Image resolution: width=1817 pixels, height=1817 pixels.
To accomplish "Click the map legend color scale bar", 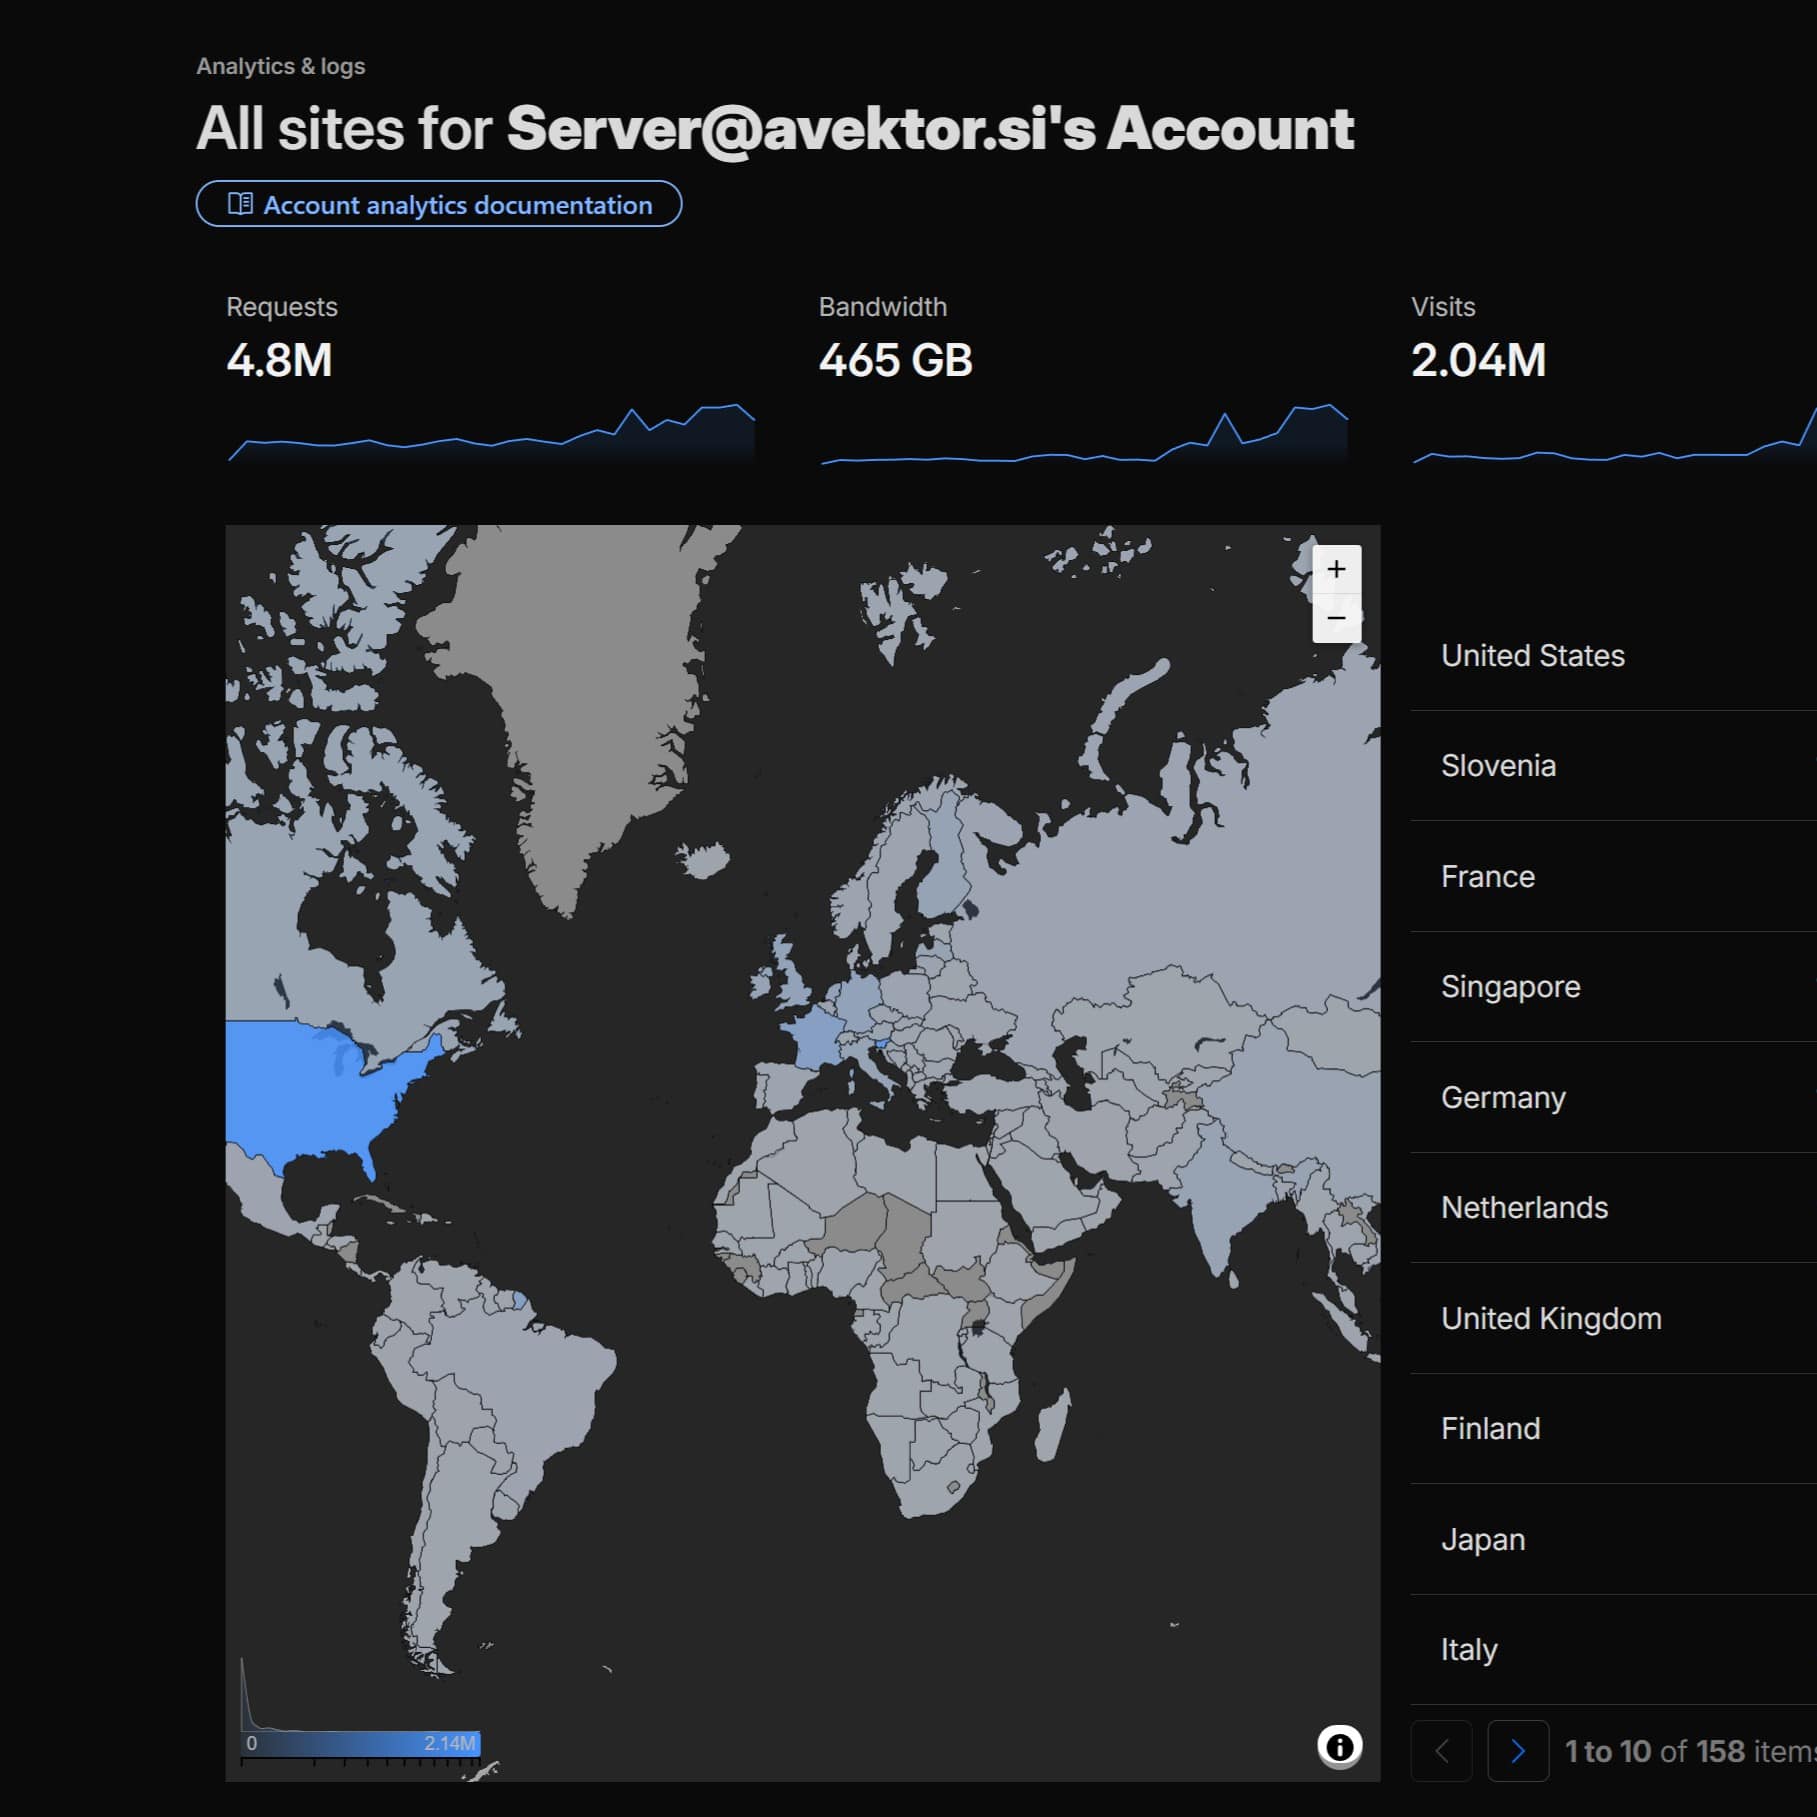I will pyautogui.click(x=361, y=1743).
